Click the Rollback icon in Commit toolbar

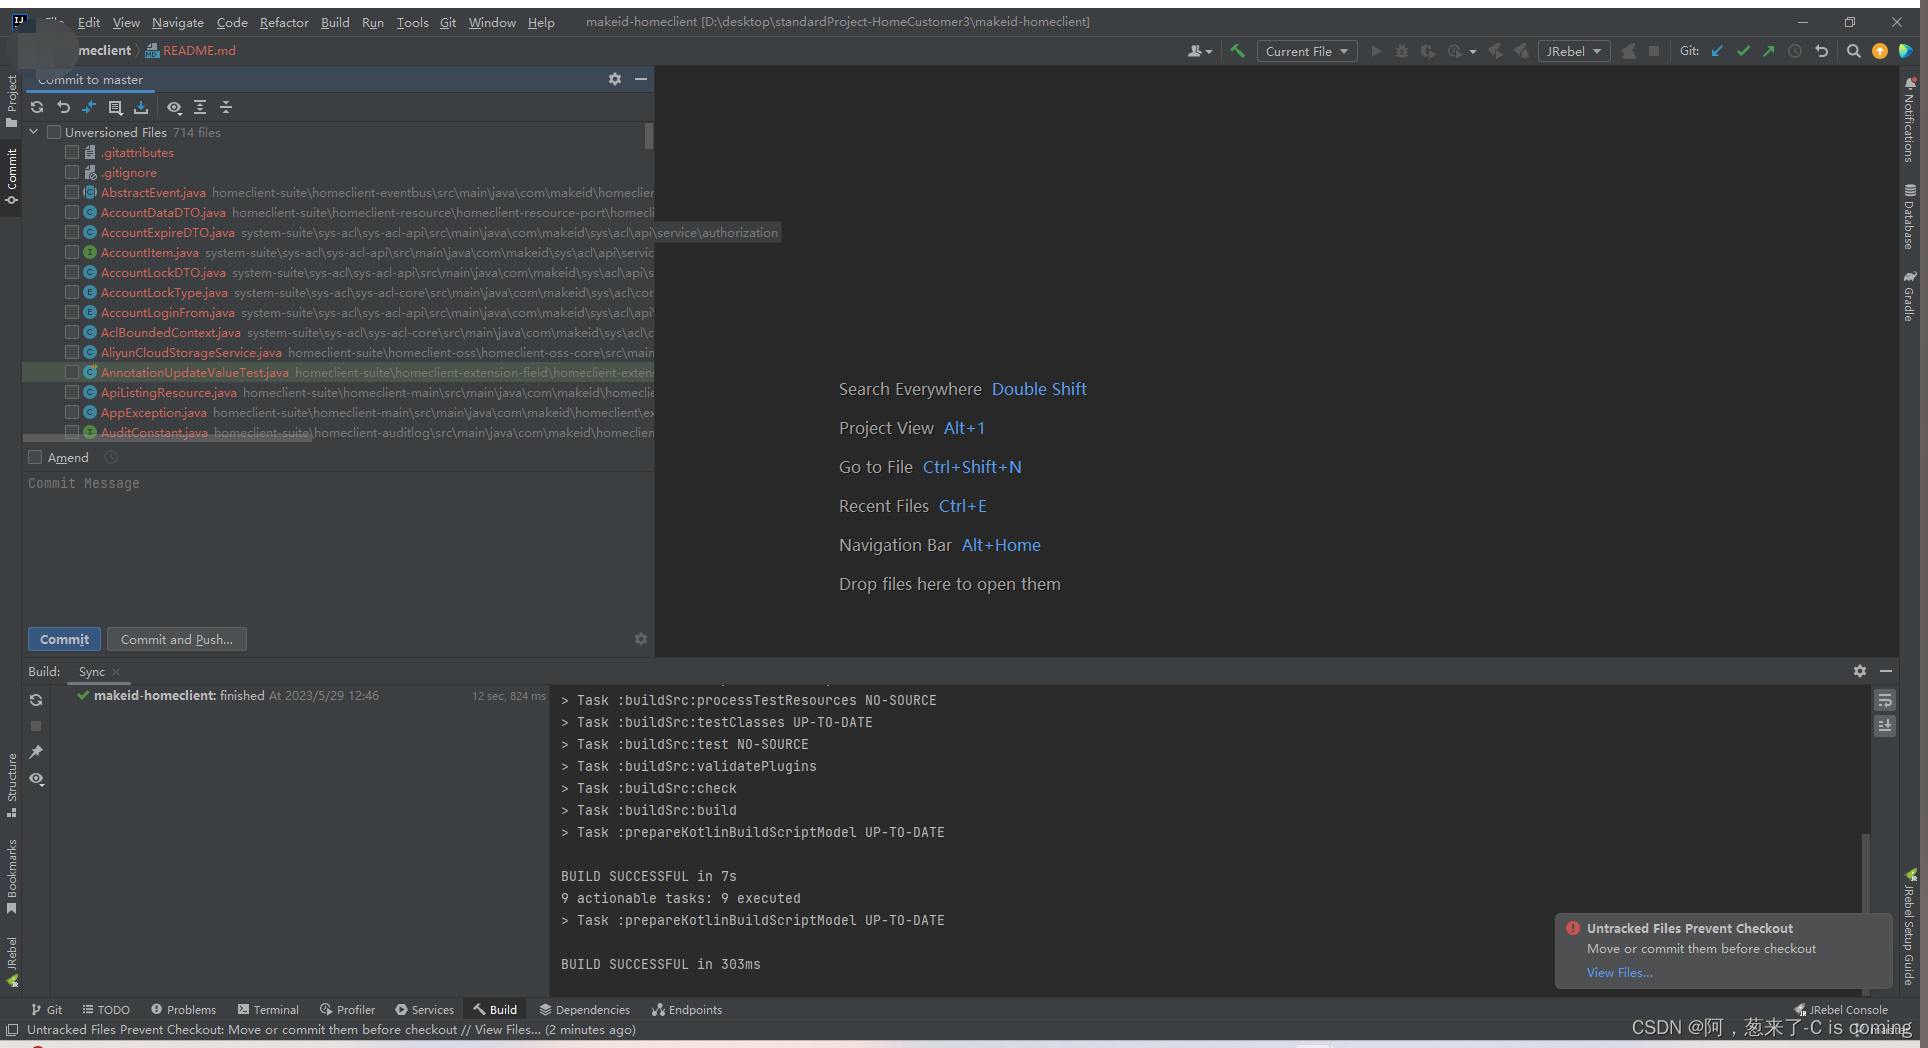click(x=63, y=107)
